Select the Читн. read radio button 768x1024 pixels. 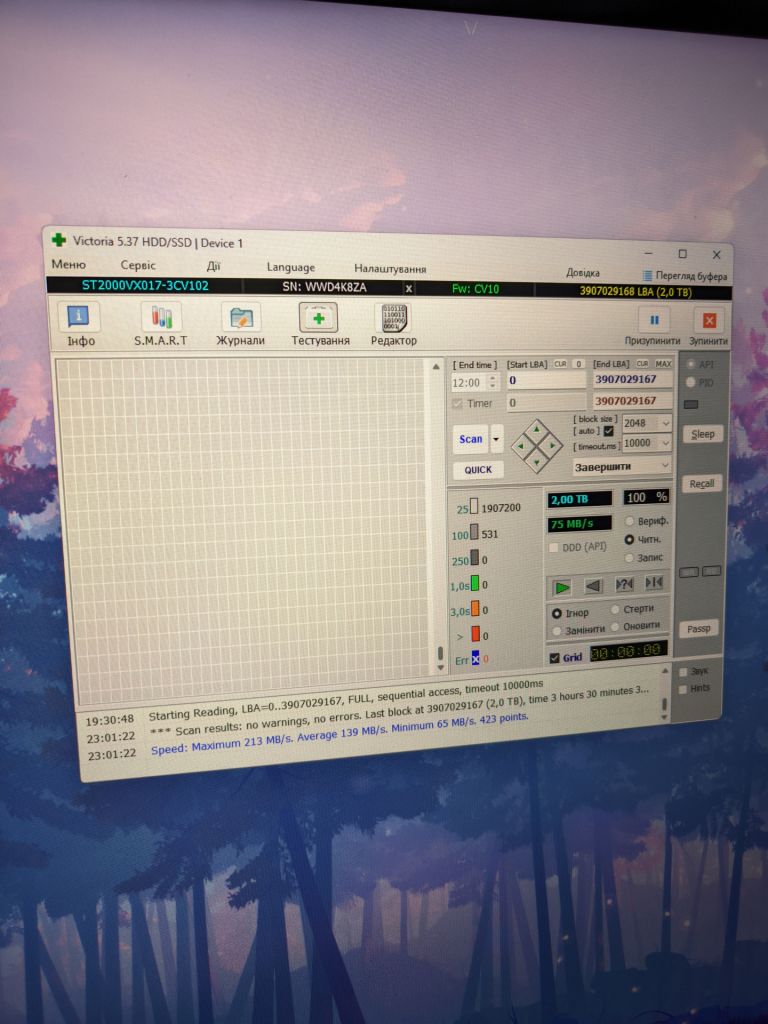pos(630,539)
